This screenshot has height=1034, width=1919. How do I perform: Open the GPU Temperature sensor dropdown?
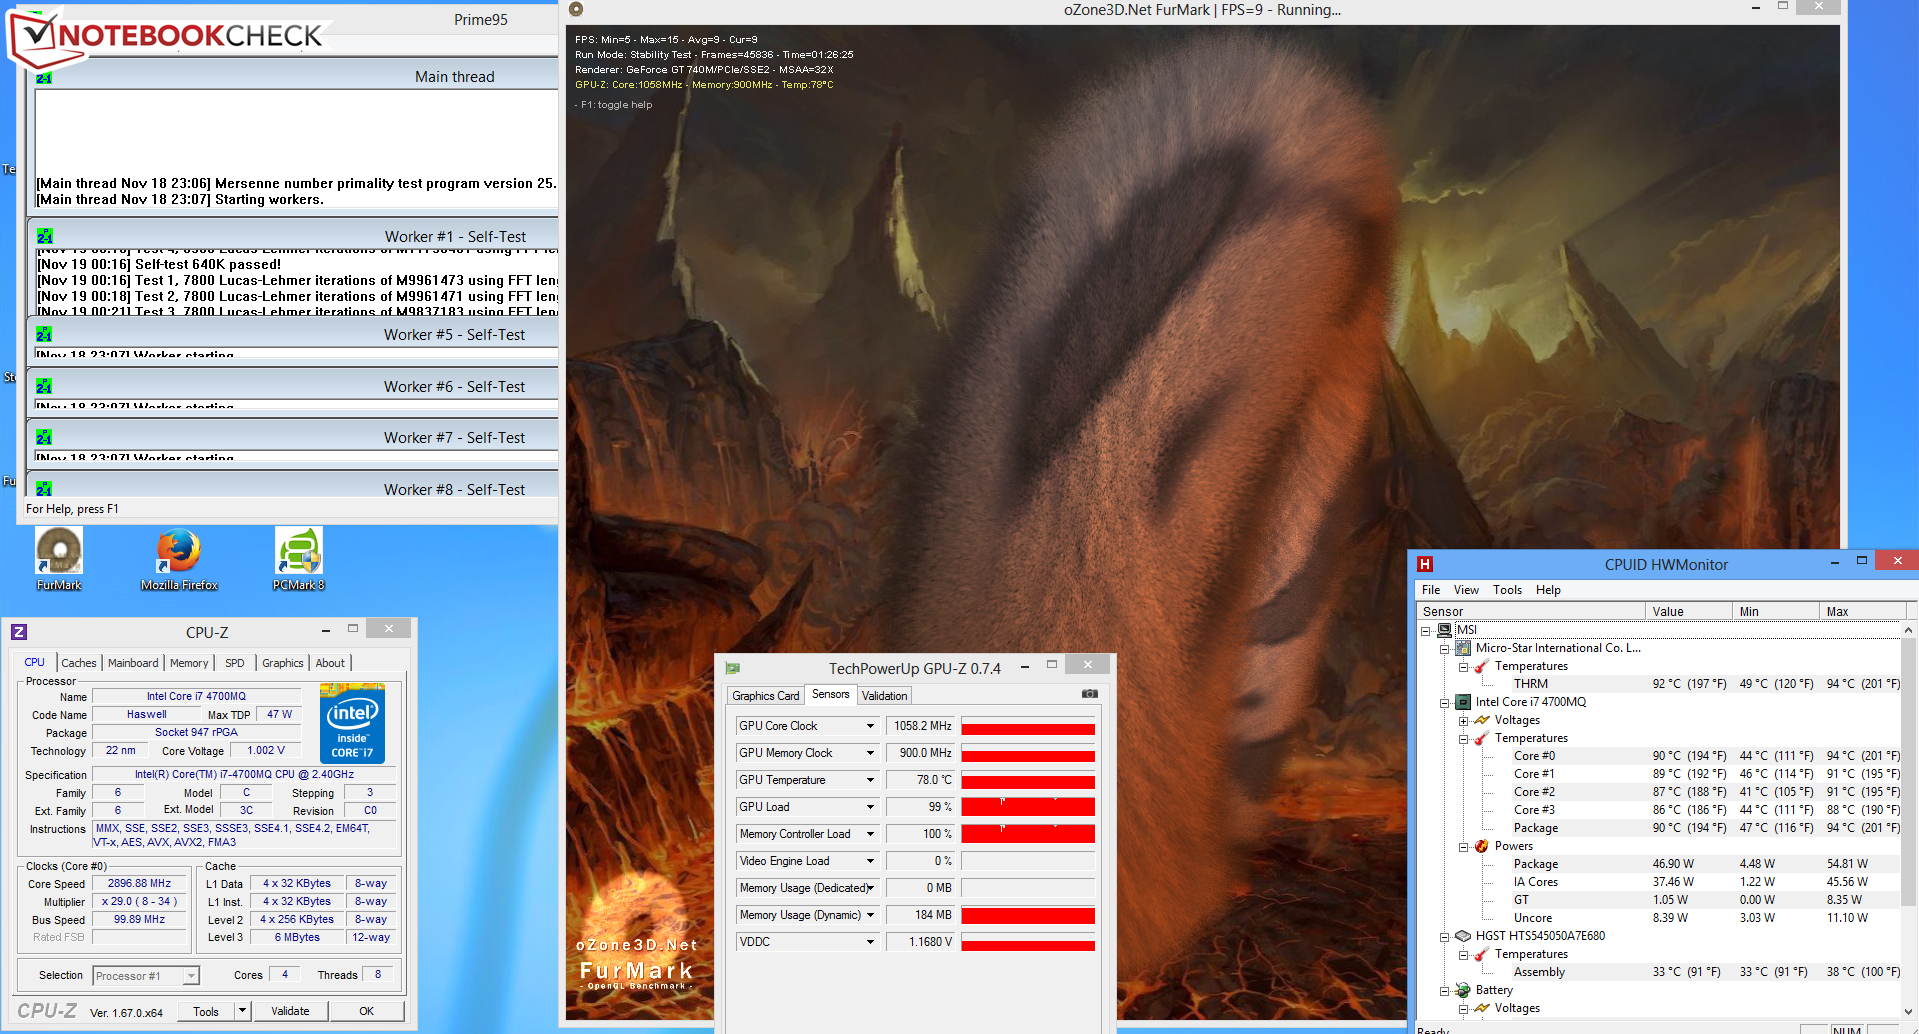pos(870,780)
